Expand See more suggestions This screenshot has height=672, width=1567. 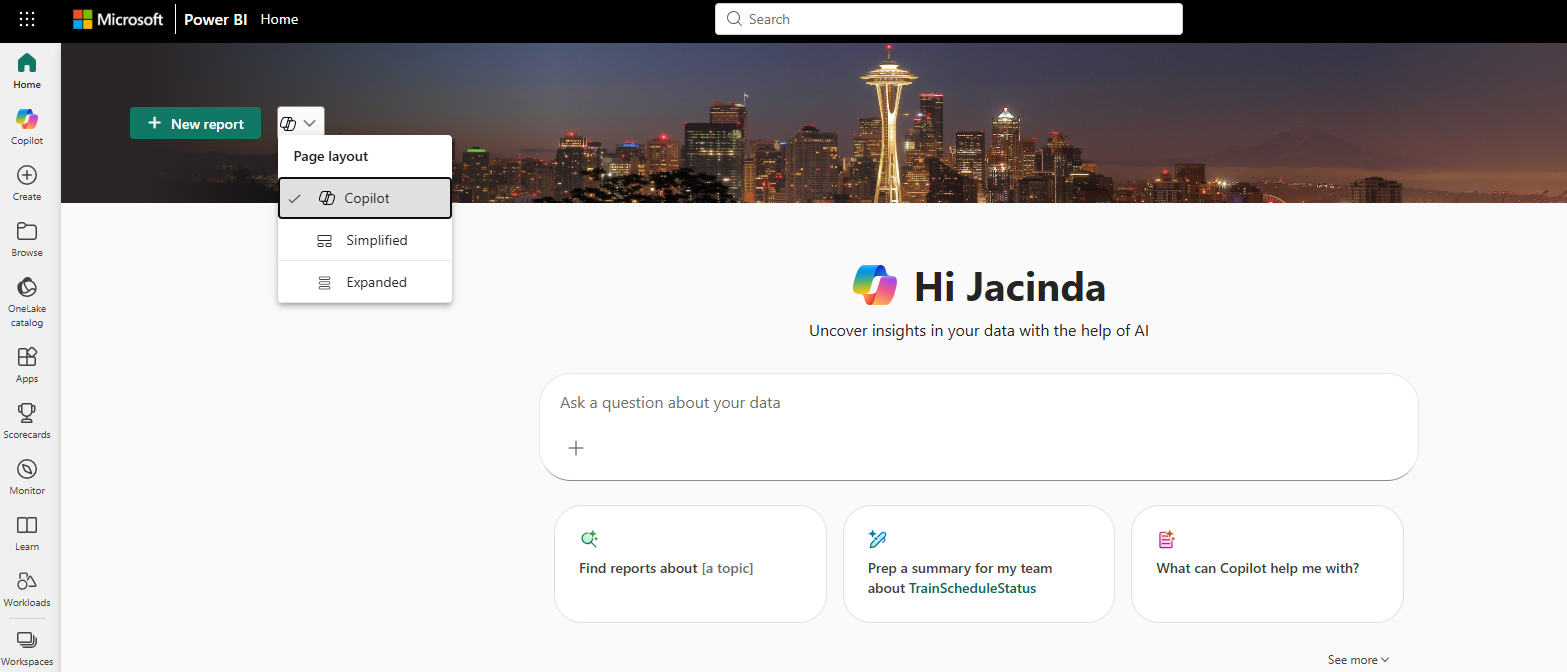1358,660
